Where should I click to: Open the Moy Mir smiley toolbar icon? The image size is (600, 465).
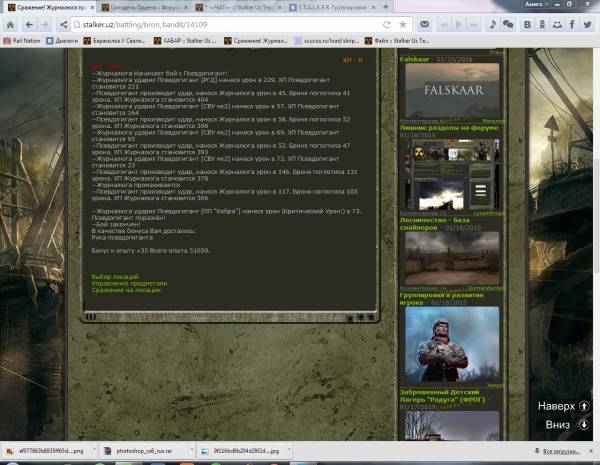(x=557, y=25)
